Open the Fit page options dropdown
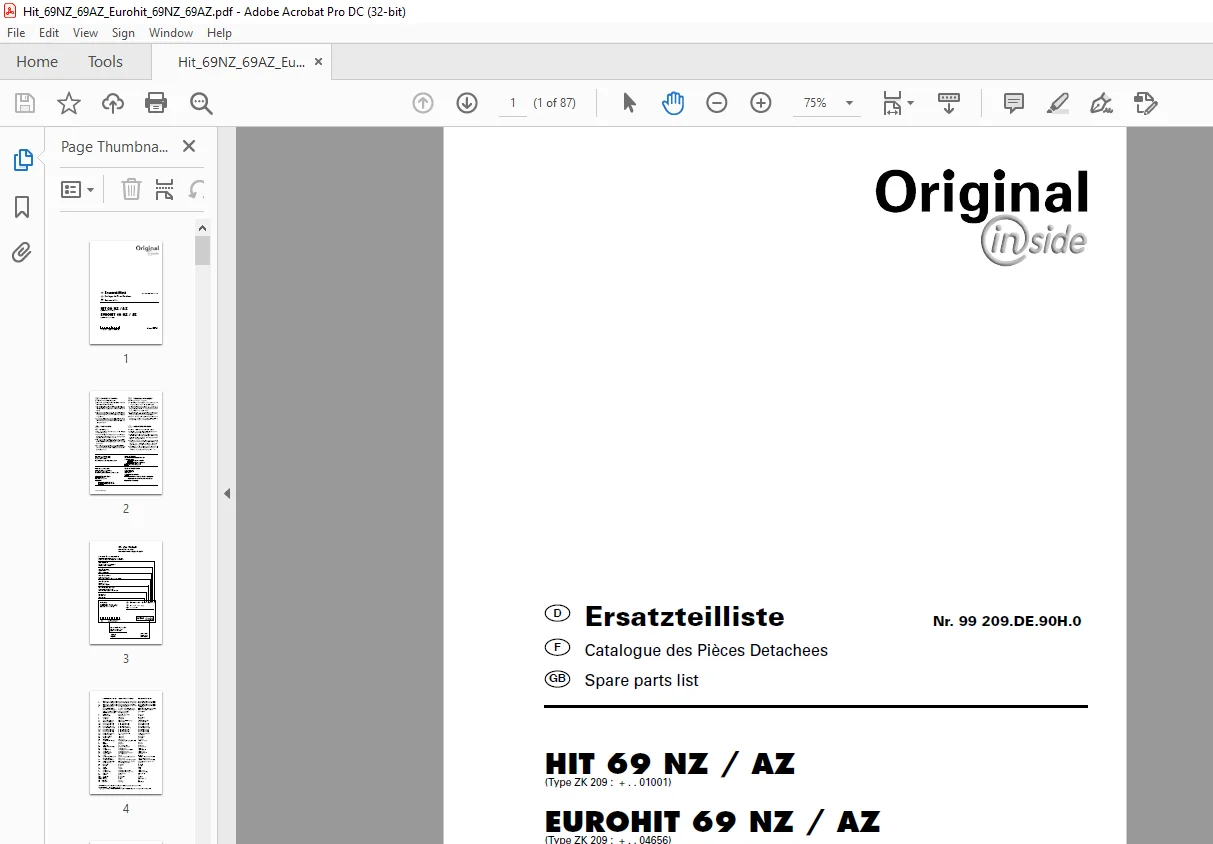1213x844 pixels. [x=898, y=103]
